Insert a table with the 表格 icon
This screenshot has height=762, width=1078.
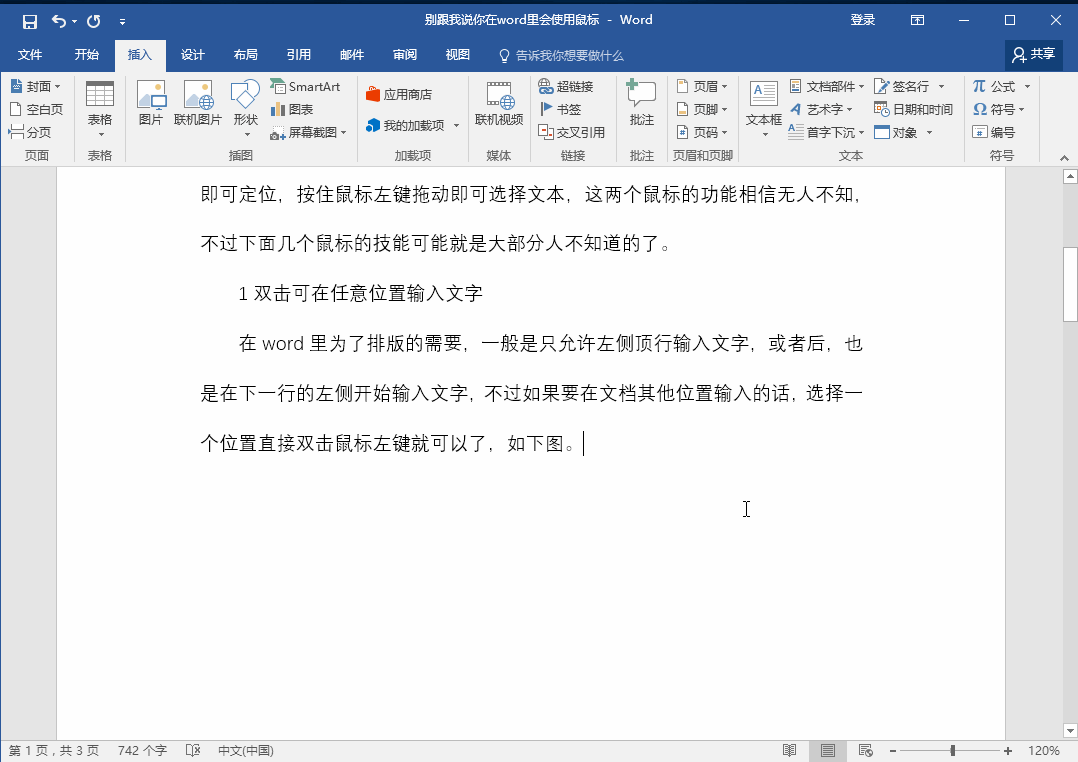click(100, 109)
